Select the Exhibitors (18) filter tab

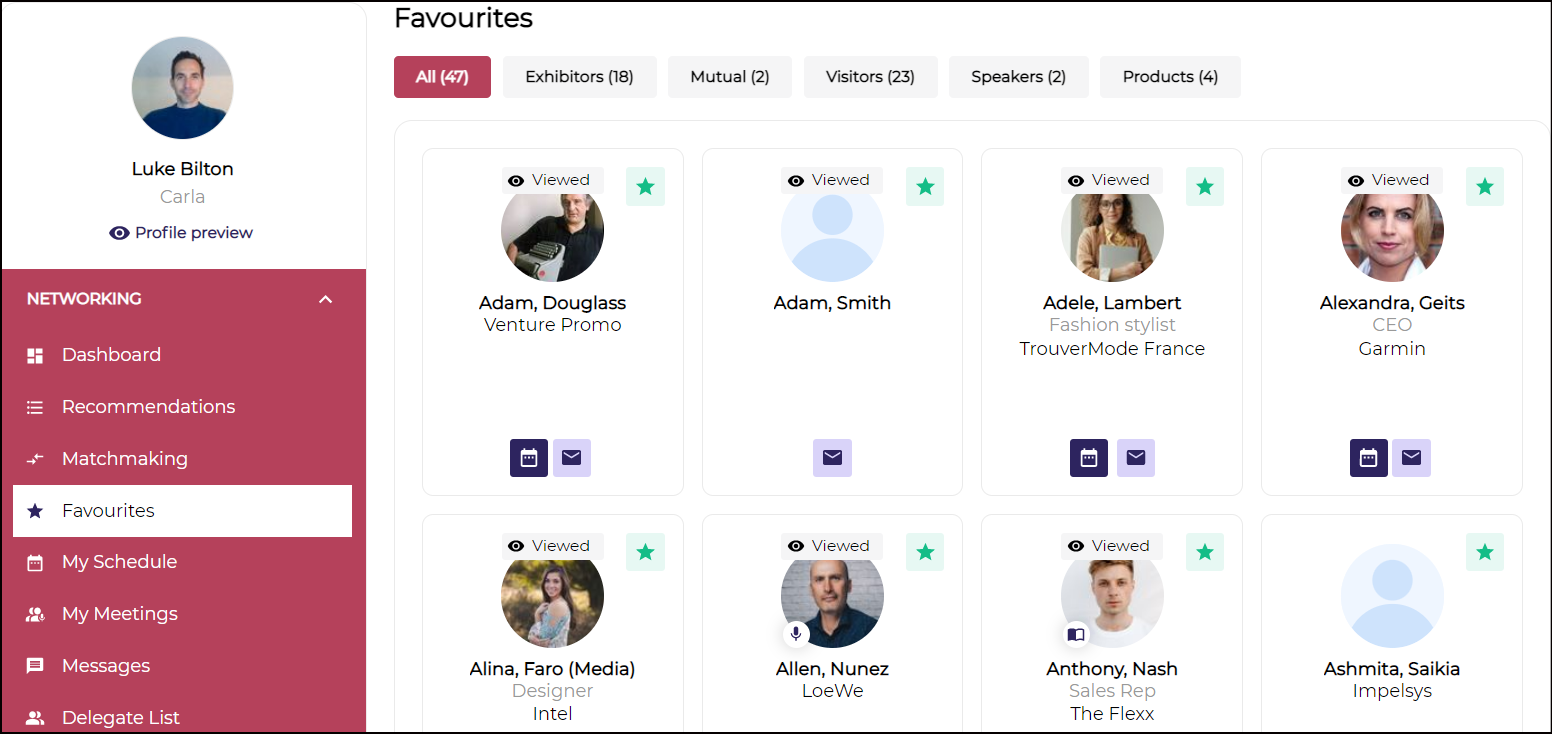coord(579,77)
